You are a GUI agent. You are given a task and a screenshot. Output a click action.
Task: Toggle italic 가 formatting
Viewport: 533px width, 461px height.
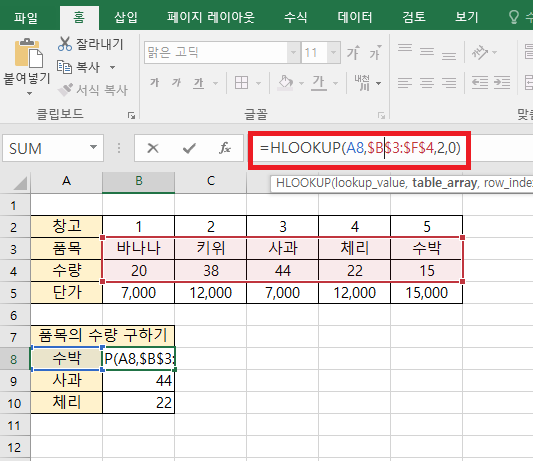tap(176, 82)
